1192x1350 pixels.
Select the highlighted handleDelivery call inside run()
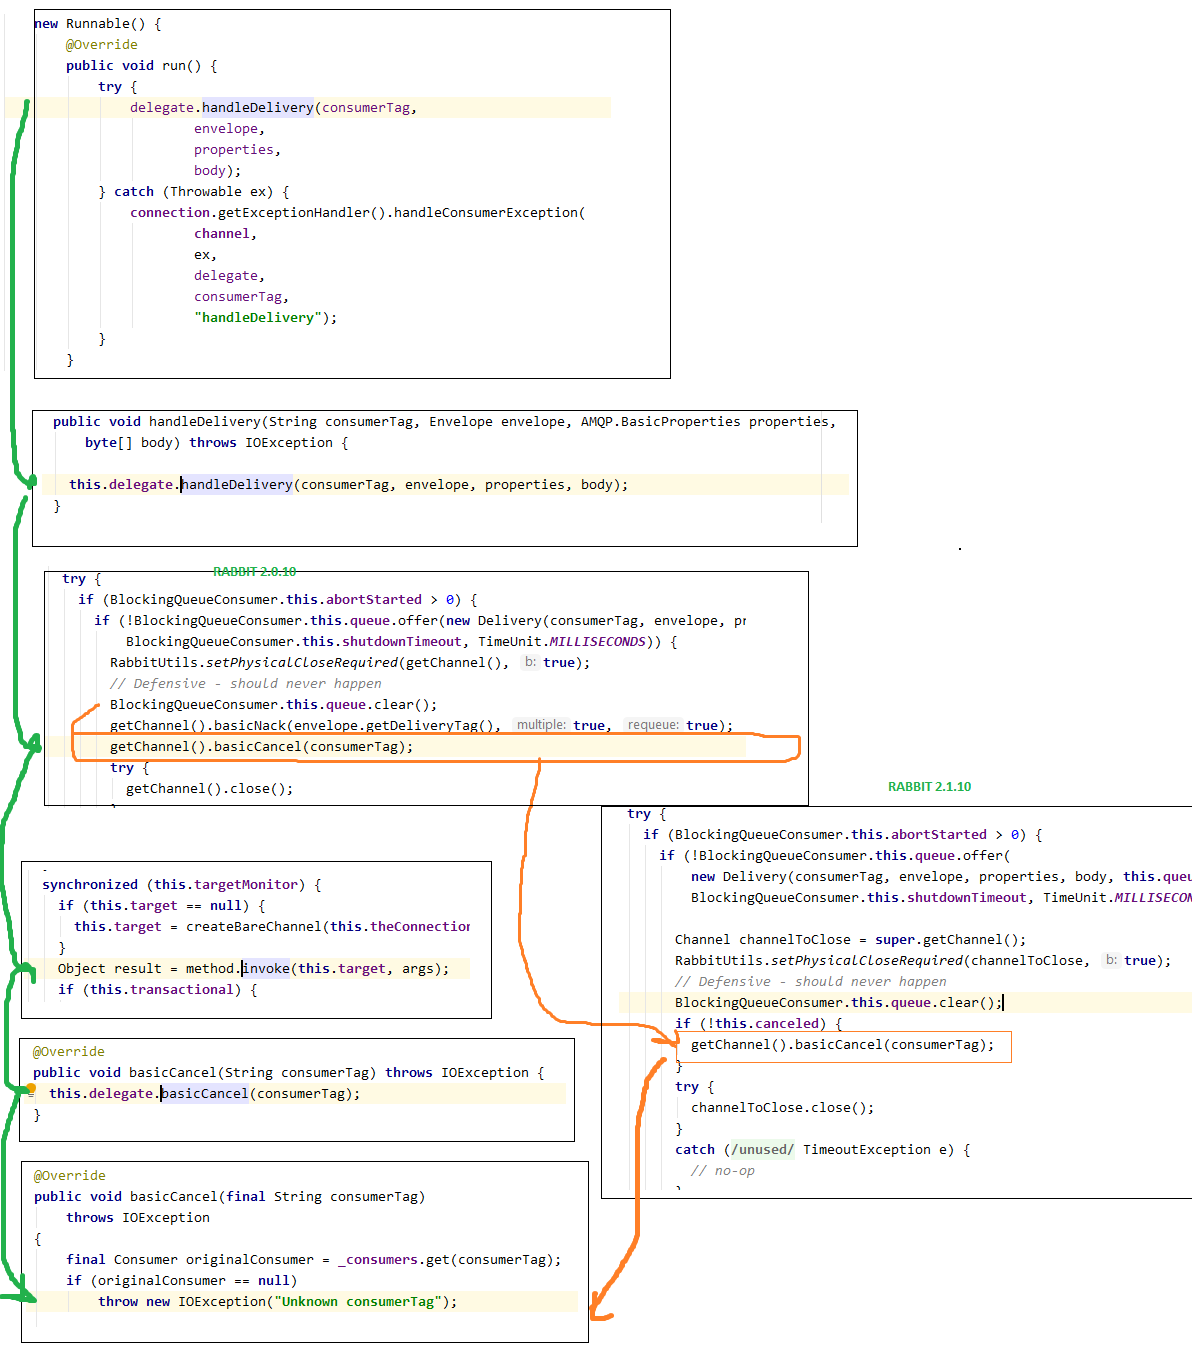(257, 107)
